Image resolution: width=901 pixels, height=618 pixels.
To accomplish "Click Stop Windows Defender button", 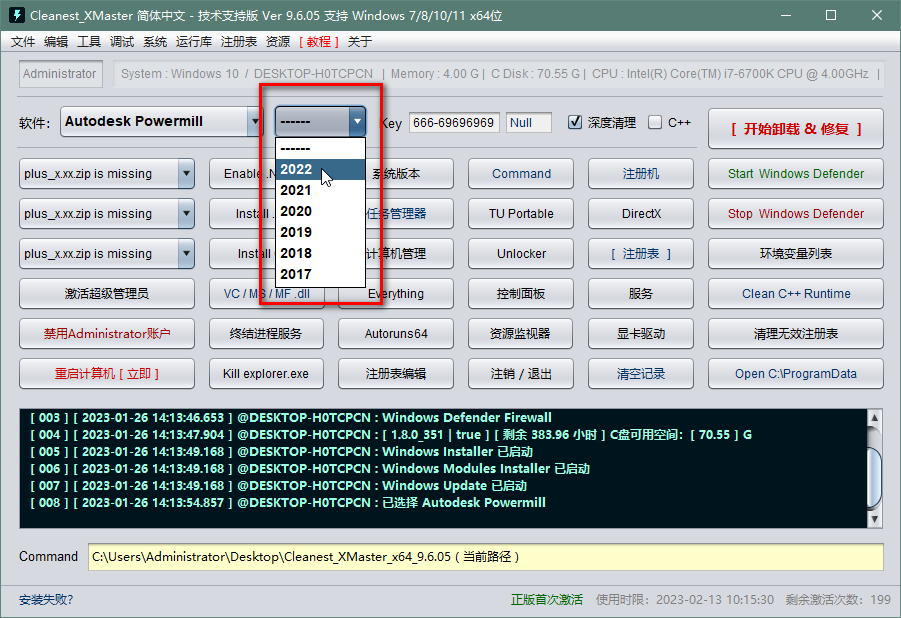I will point(795,213).
